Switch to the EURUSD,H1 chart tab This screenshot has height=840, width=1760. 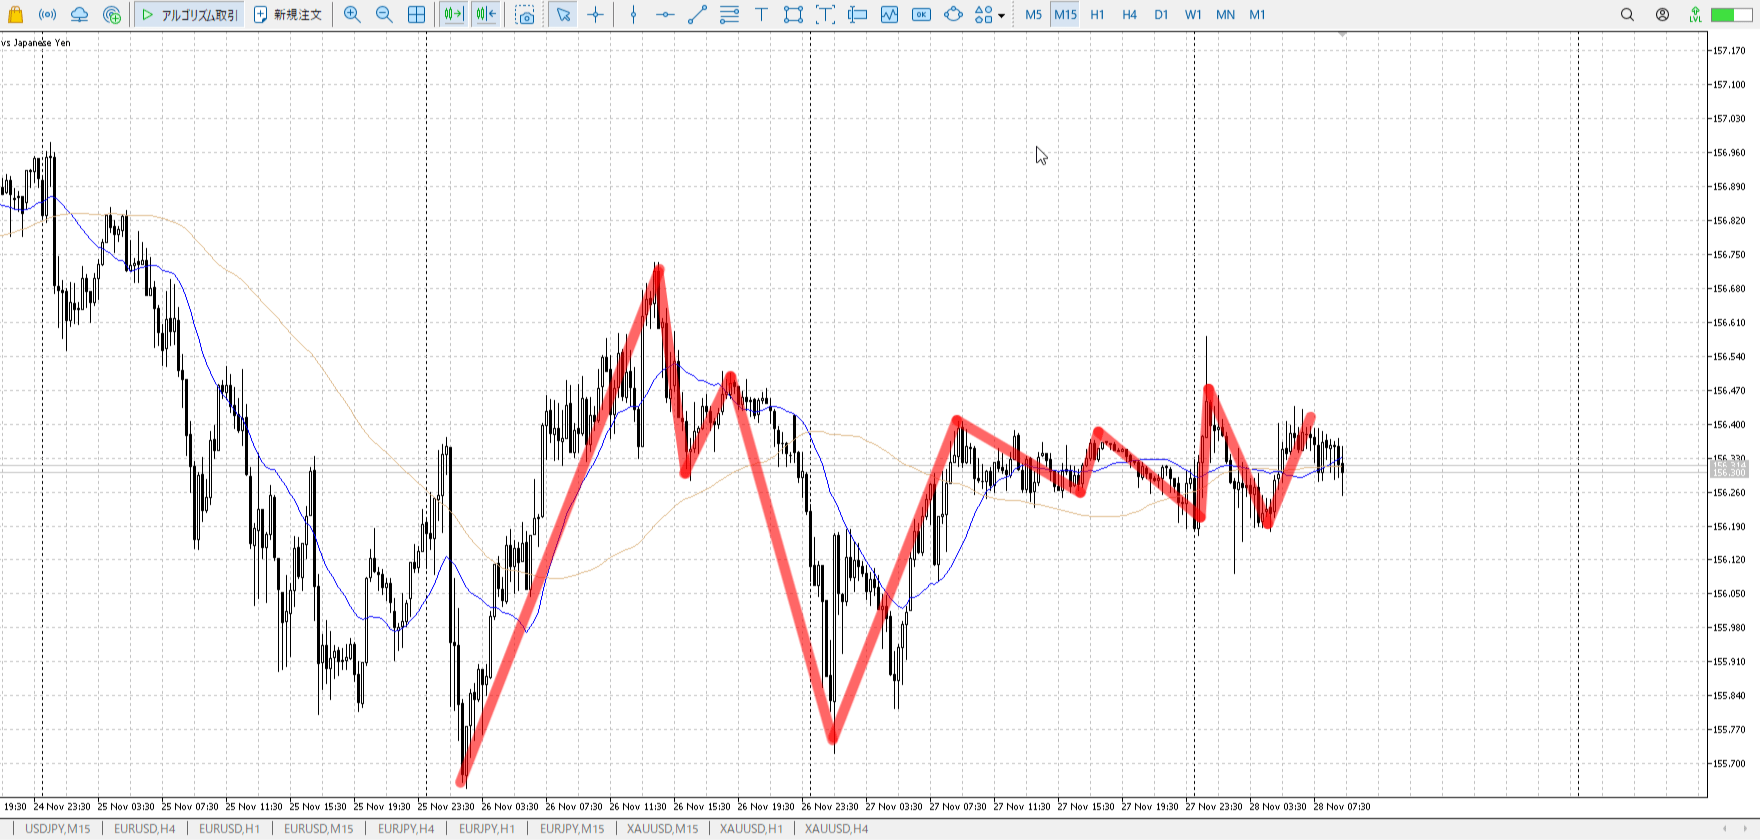[x=229, y=828]
